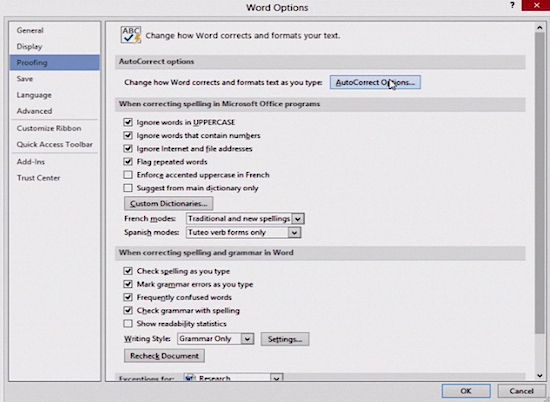Uncheck Ignore Internet and file addresses

(x=128, y=148)
